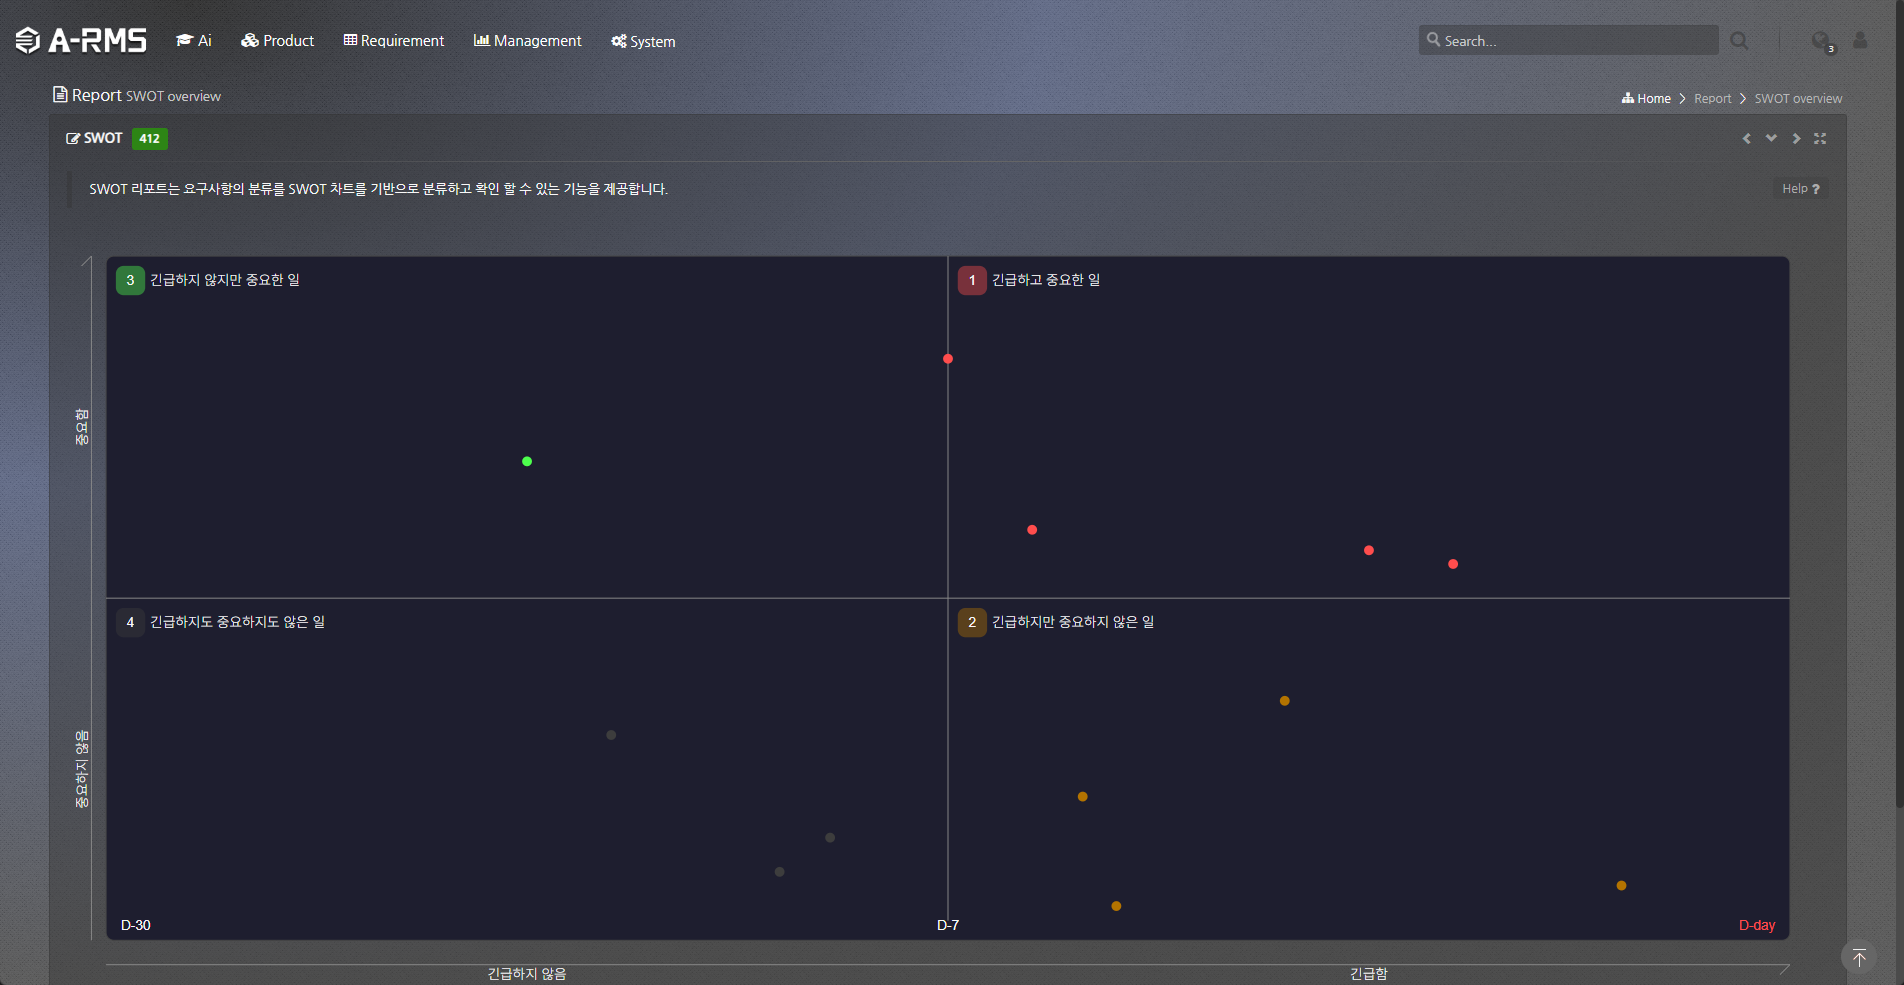Open the Ai menu
1904x985 pixels.
194,41
